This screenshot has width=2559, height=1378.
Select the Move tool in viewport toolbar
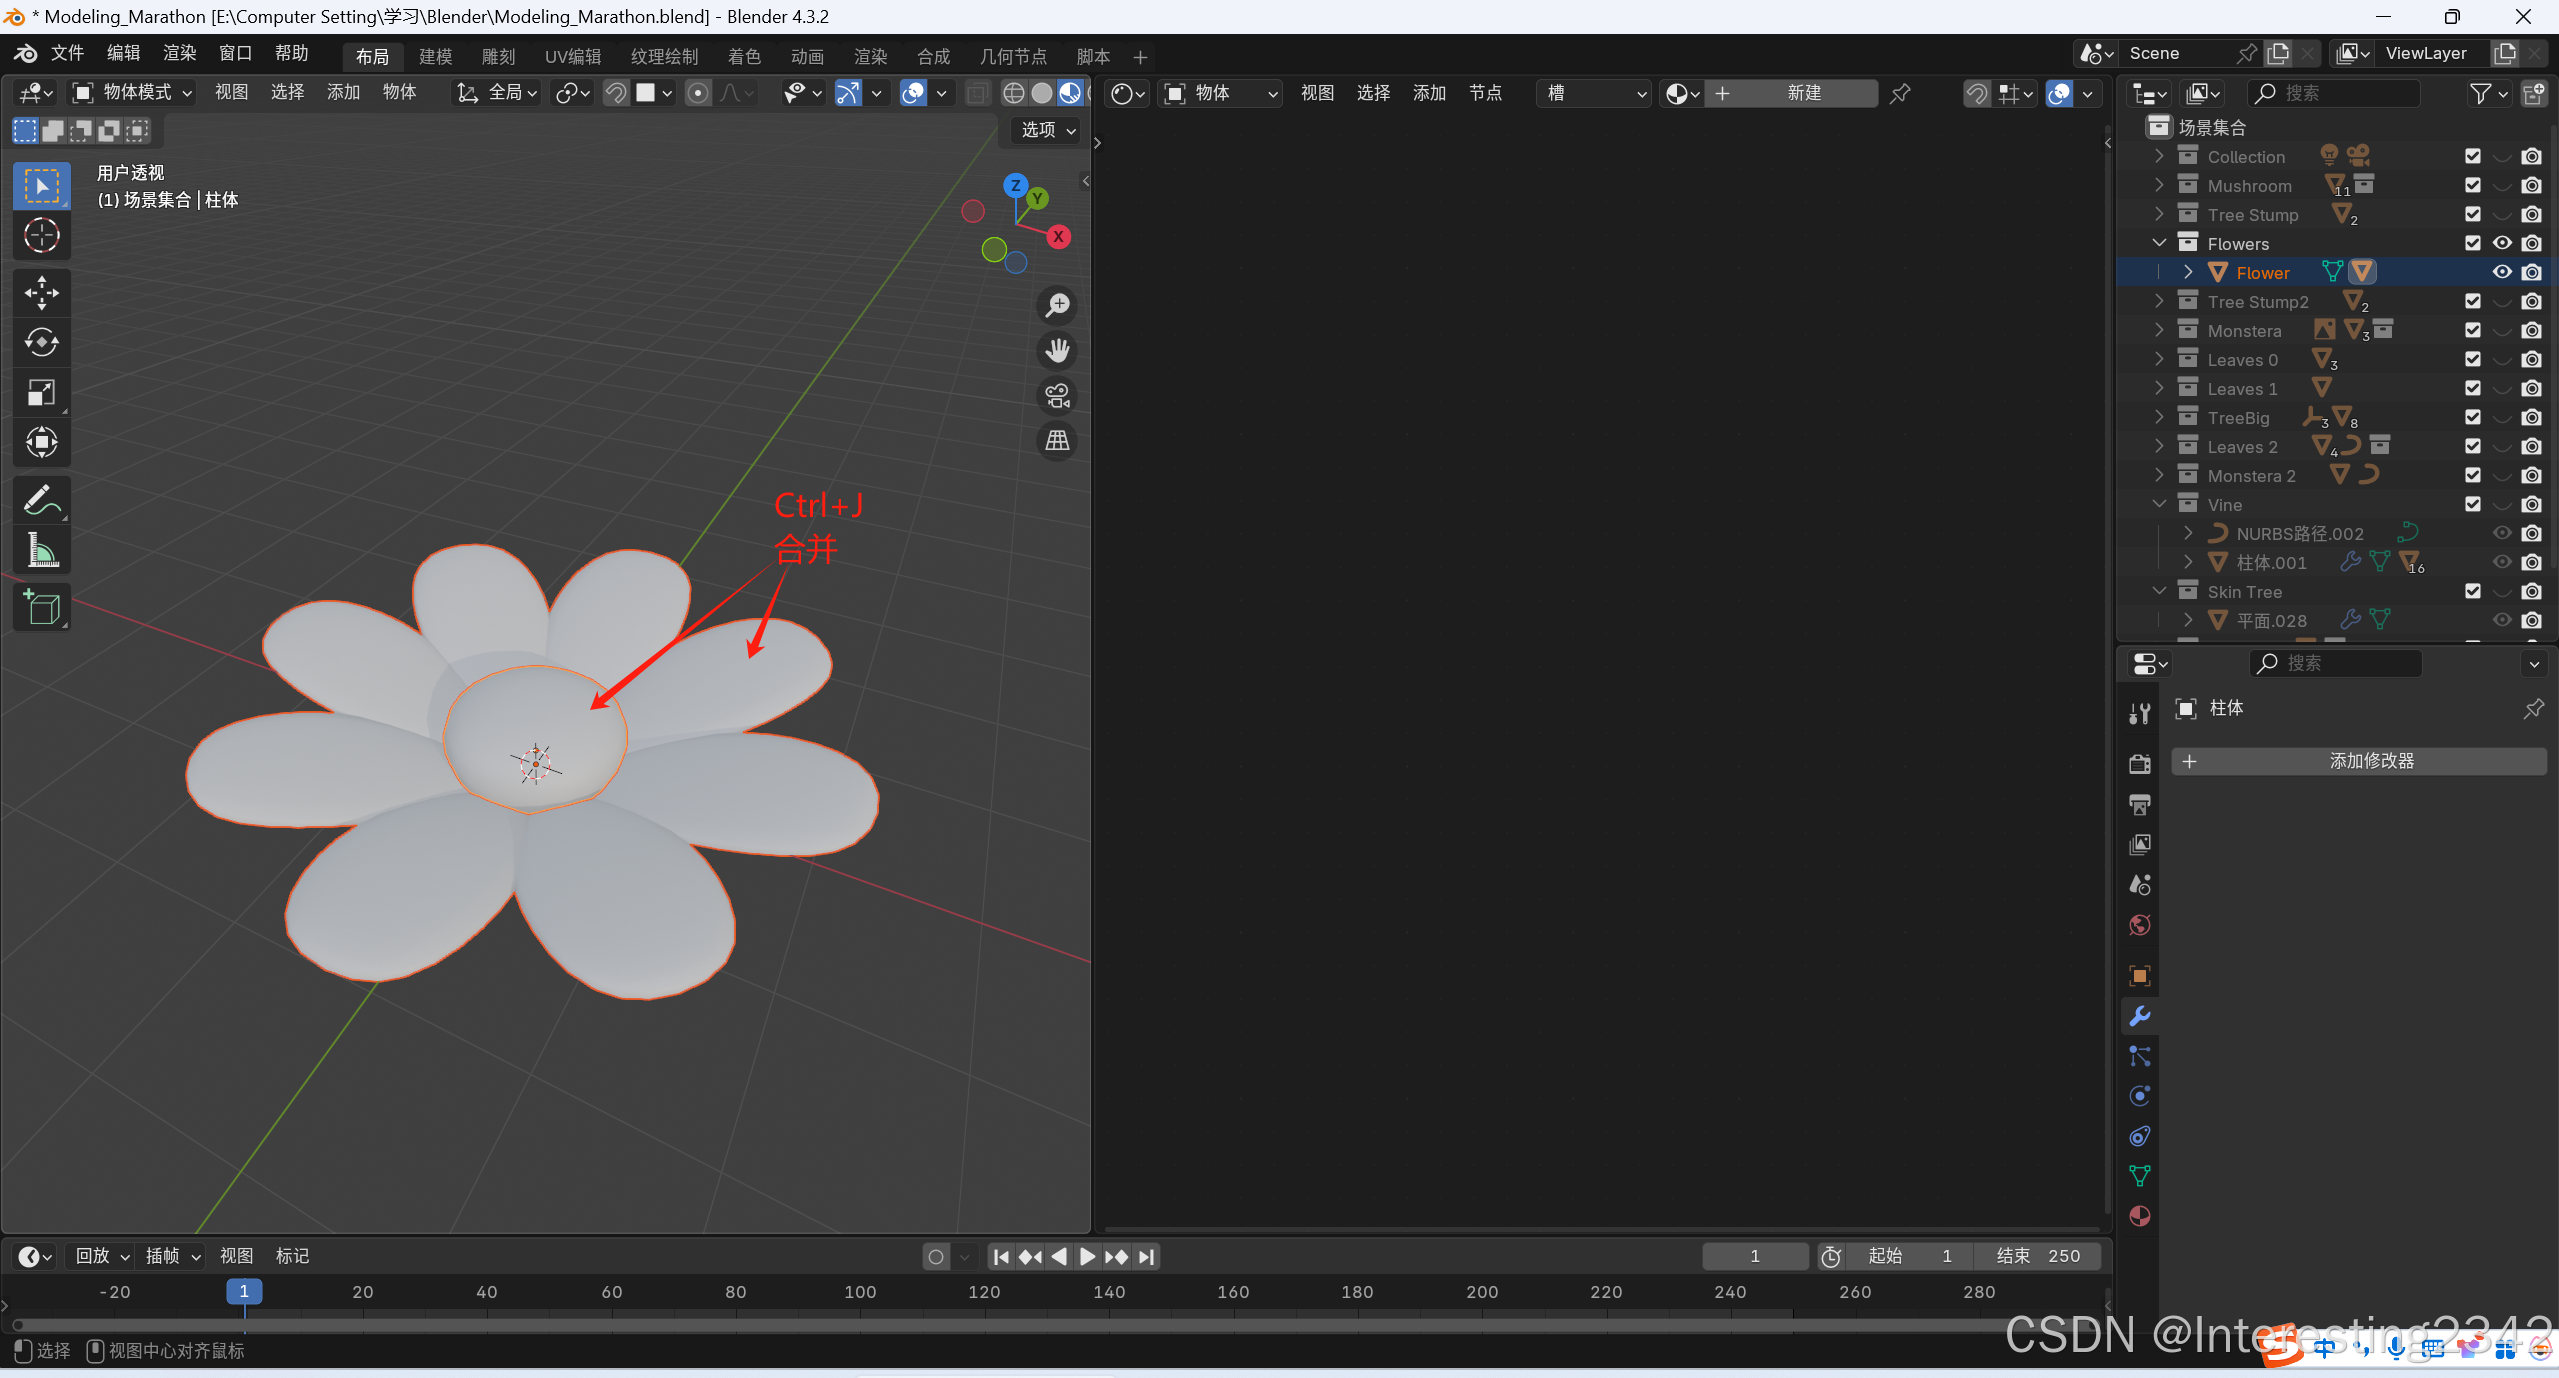click(x=41, y=293)
